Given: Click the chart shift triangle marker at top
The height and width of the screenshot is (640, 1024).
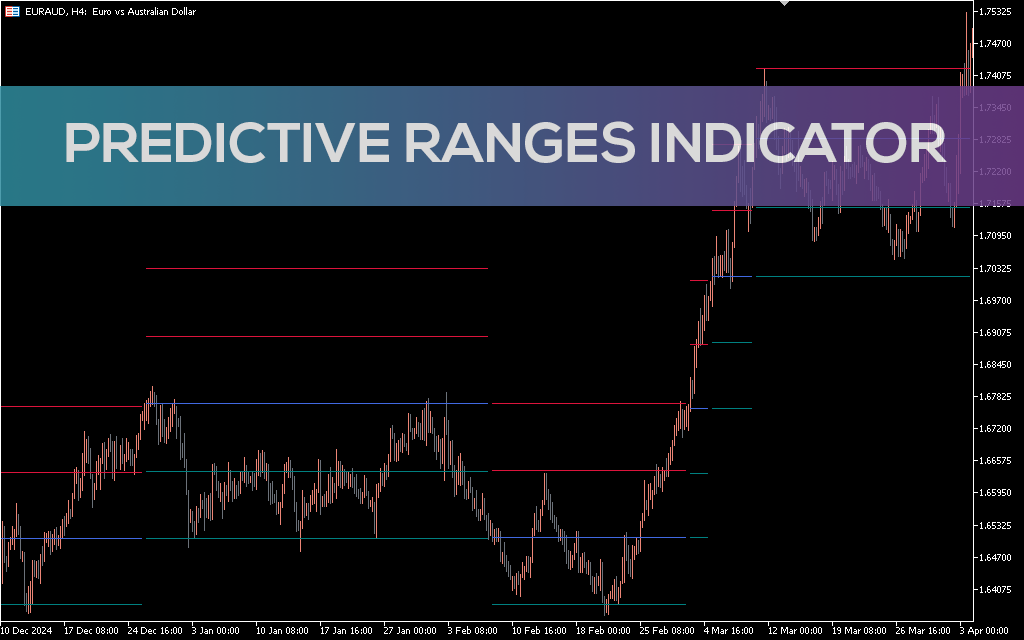Looking at the screenshot, I should 785,4.
